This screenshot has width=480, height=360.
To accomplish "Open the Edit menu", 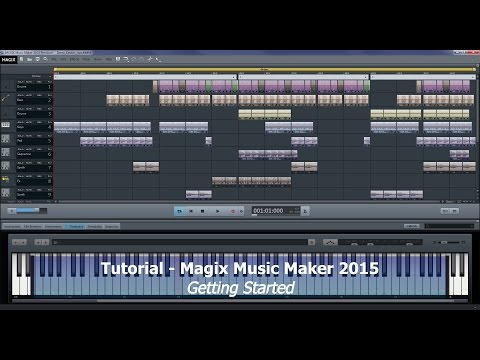I will 63,59.
